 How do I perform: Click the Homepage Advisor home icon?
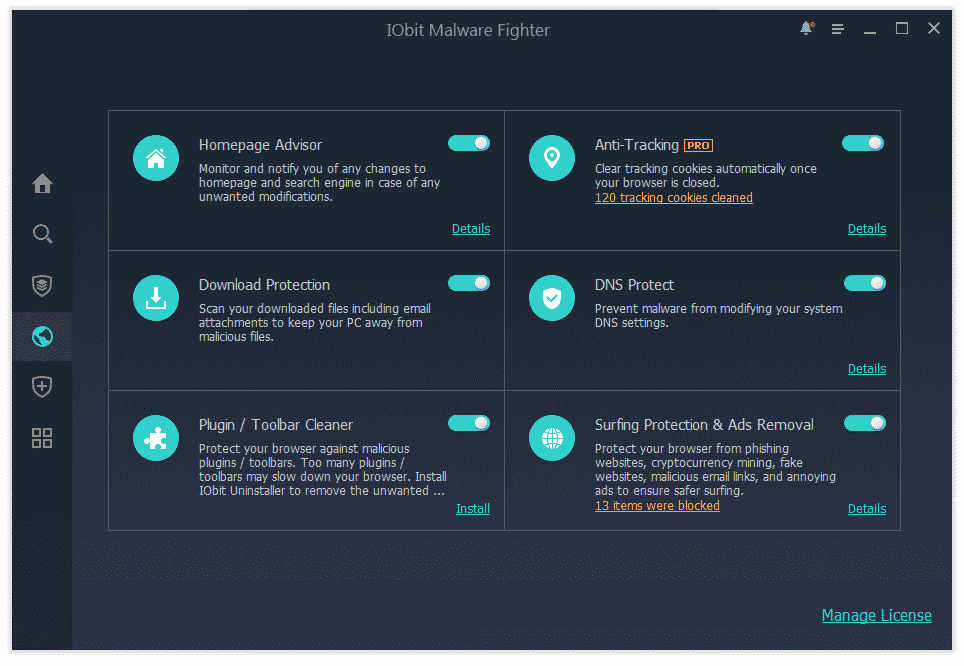(155, 158)
